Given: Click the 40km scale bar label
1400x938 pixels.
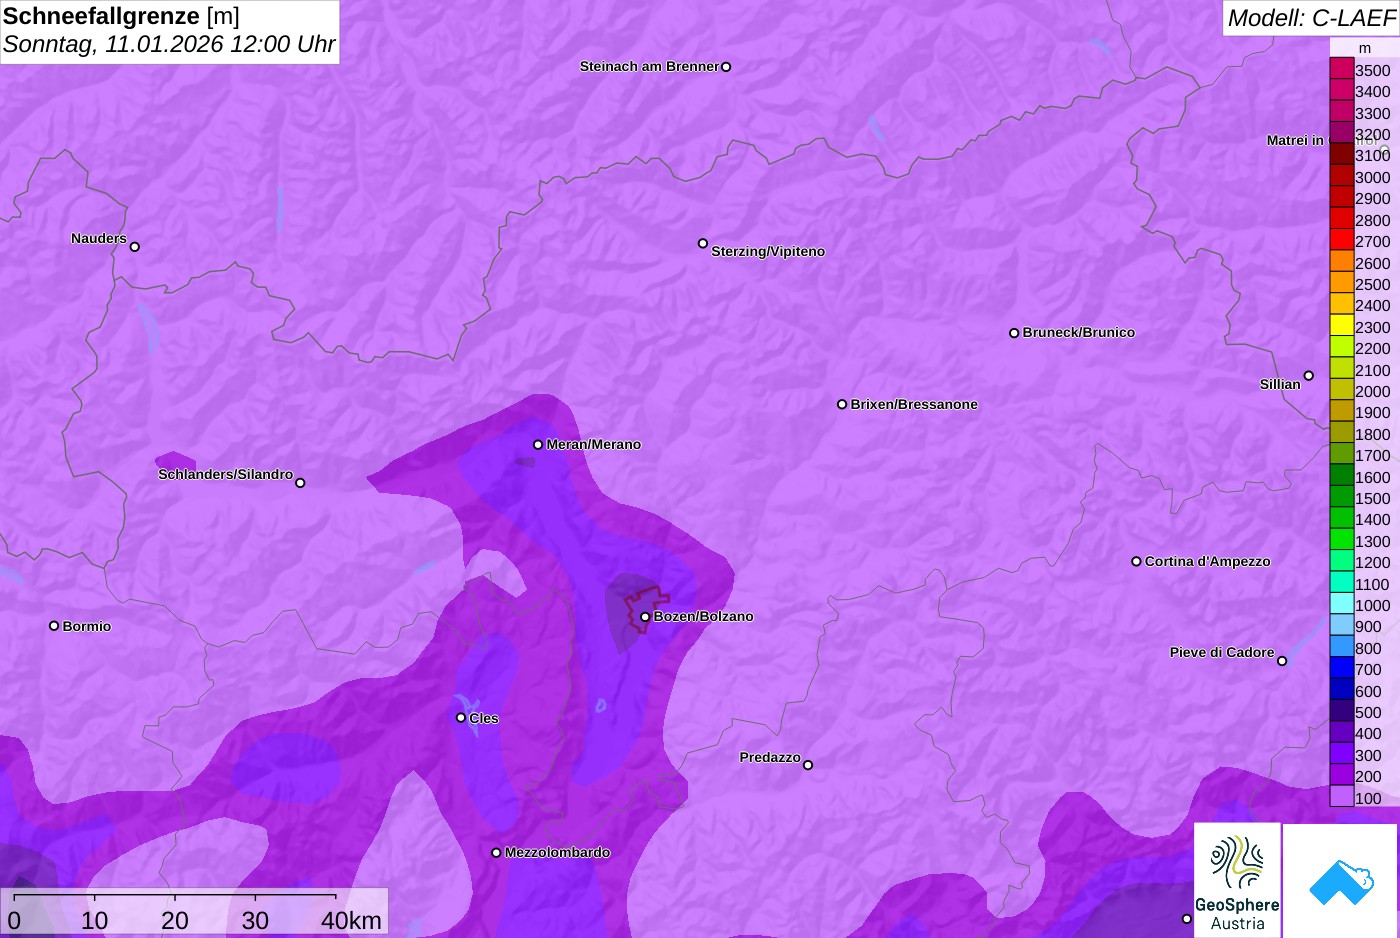Looking at the screenshot, I should (351, 920).
